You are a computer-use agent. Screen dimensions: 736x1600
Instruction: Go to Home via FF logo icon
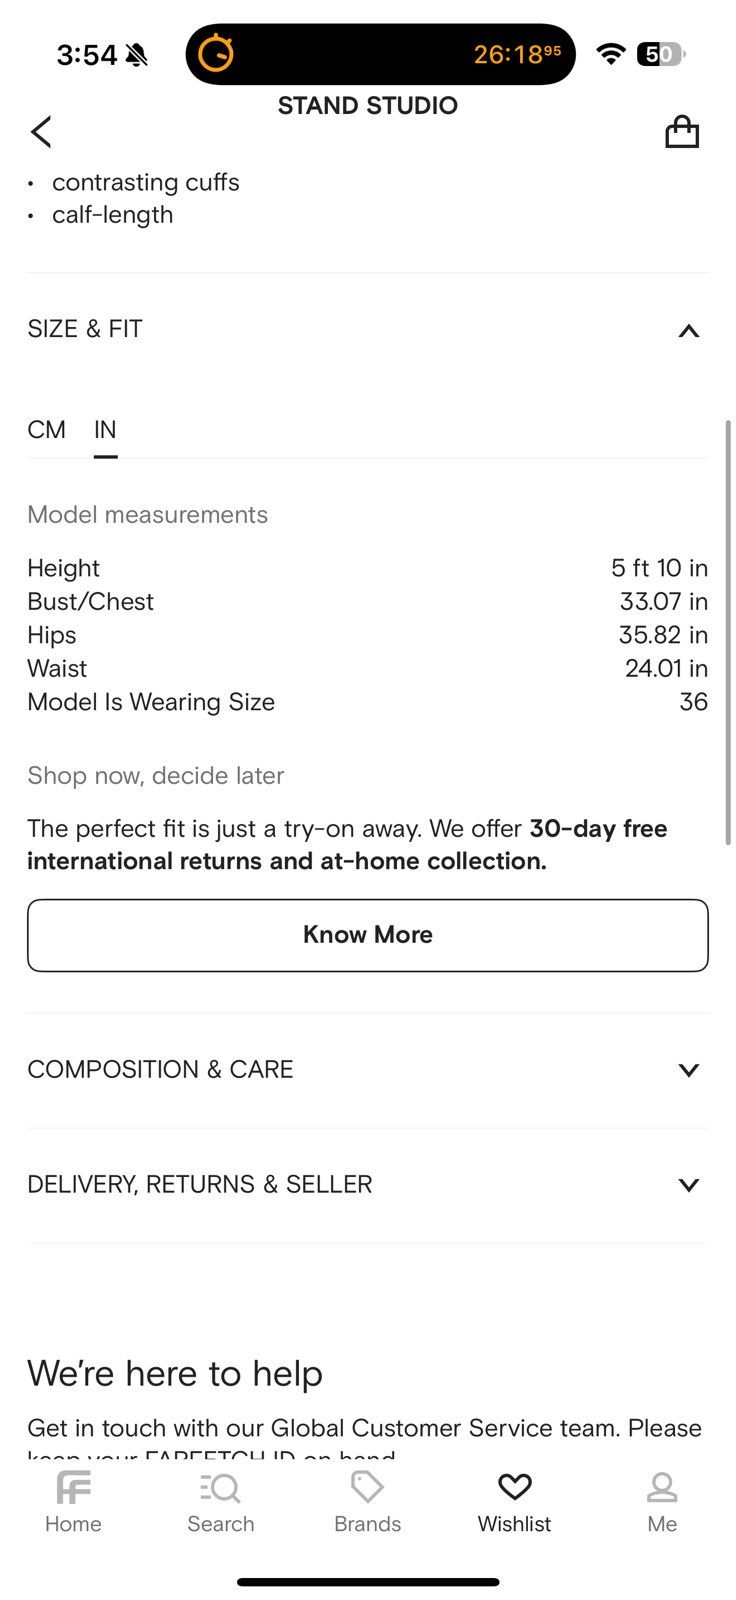pos(73,1487)
